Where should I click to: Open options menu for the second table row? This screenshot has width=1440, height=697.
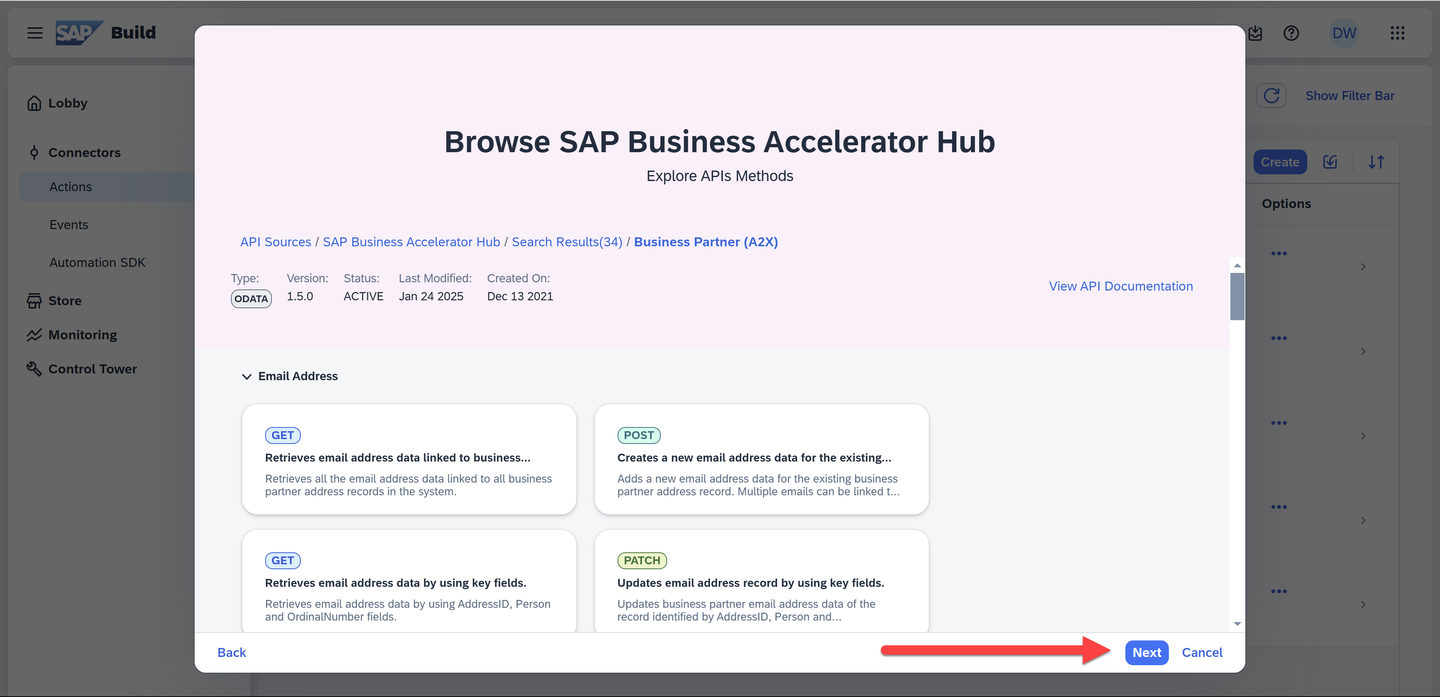pos(1278,338)
